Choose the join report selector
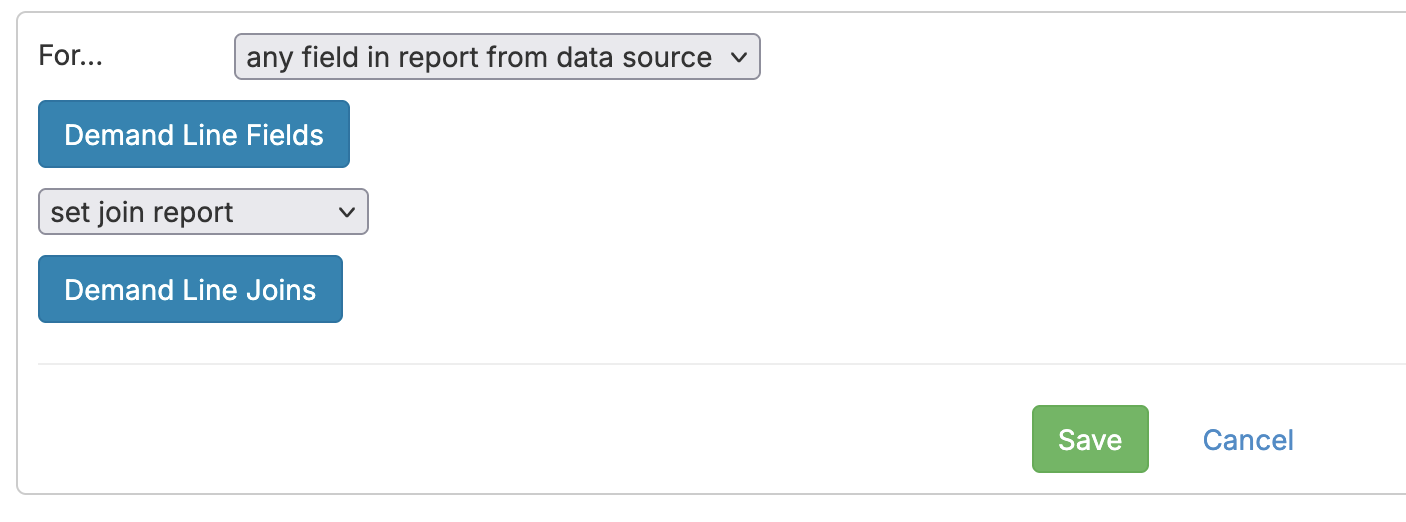 tap(203, 212)
